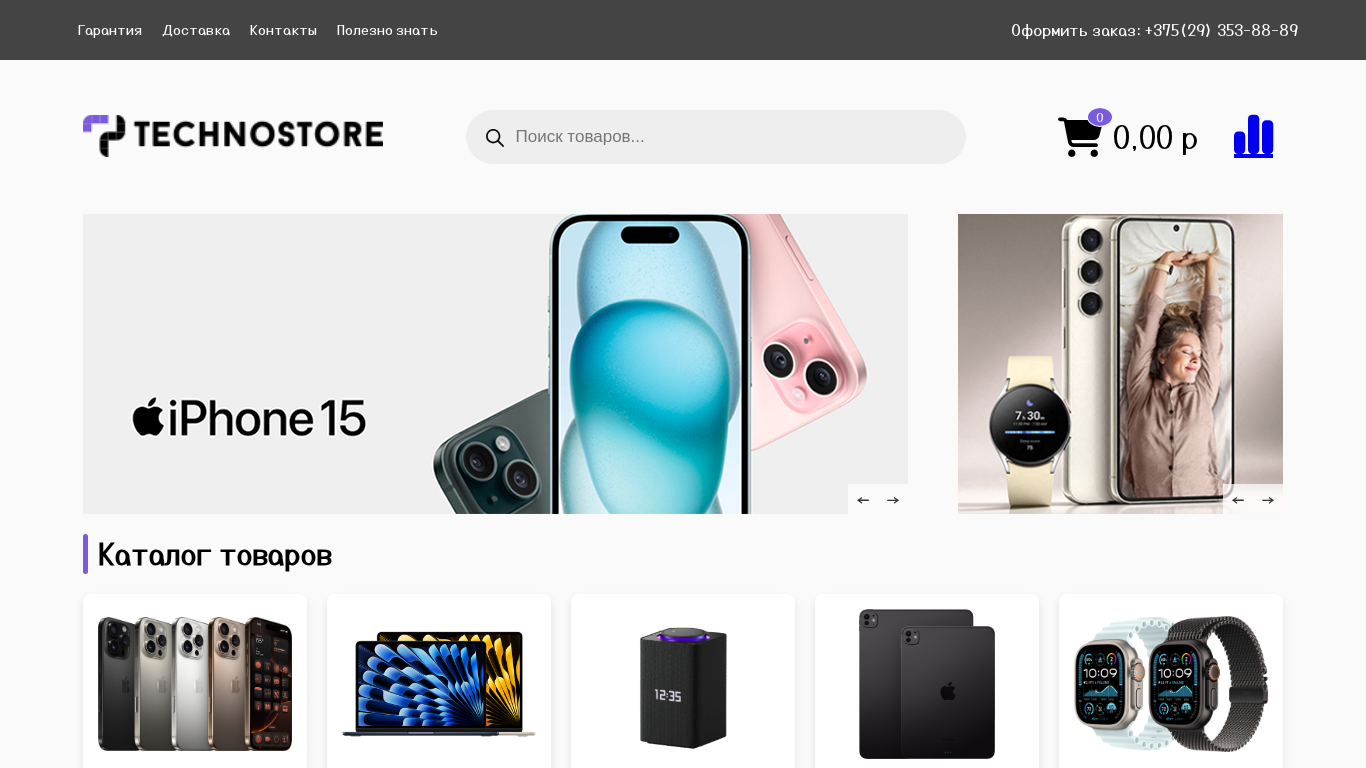Open the Гарантия menu item

tap(110, 30)
